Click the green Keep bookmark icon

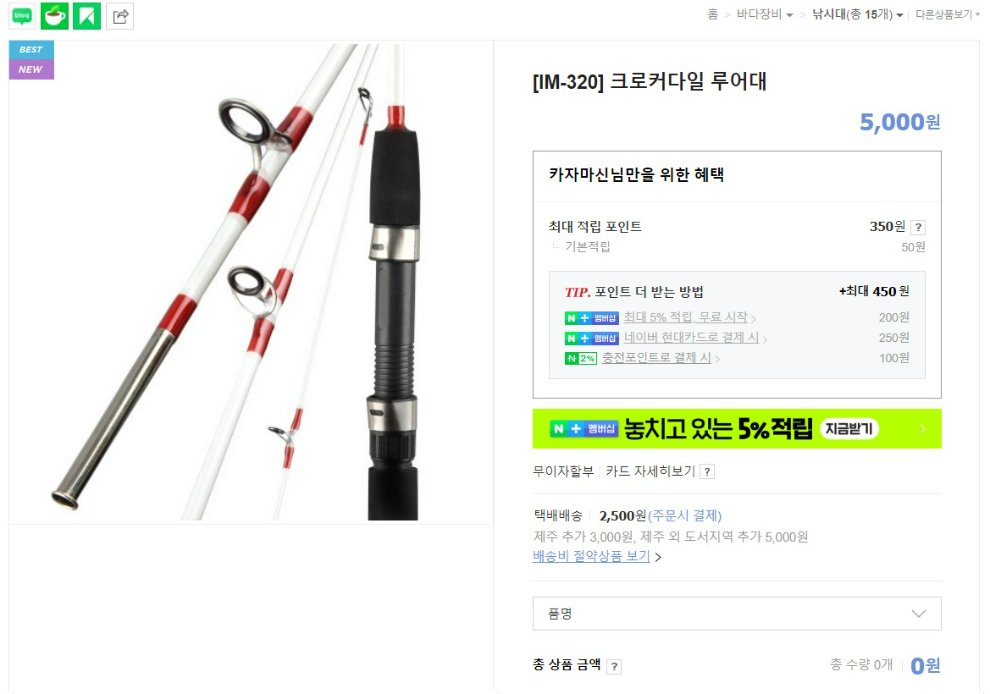point(87,16)
